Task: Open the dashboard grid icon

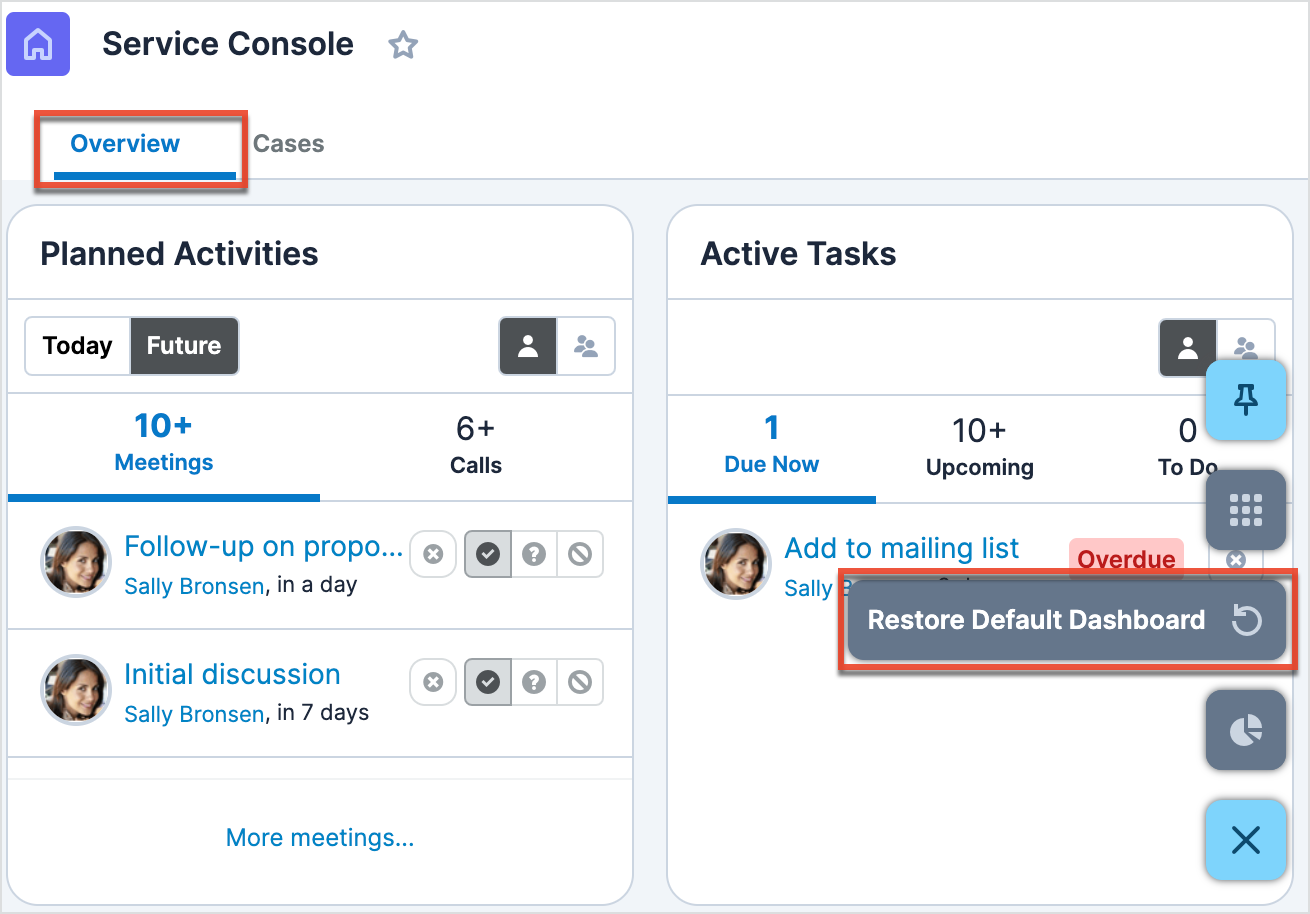Action: [1246, 510]
